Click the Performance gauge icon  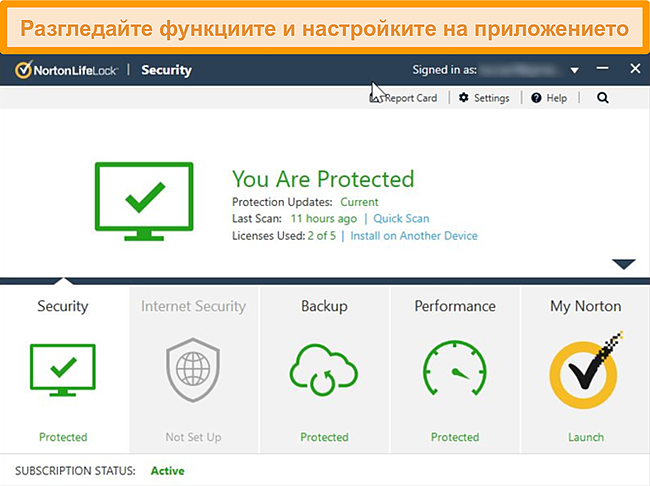click(455, 368)
